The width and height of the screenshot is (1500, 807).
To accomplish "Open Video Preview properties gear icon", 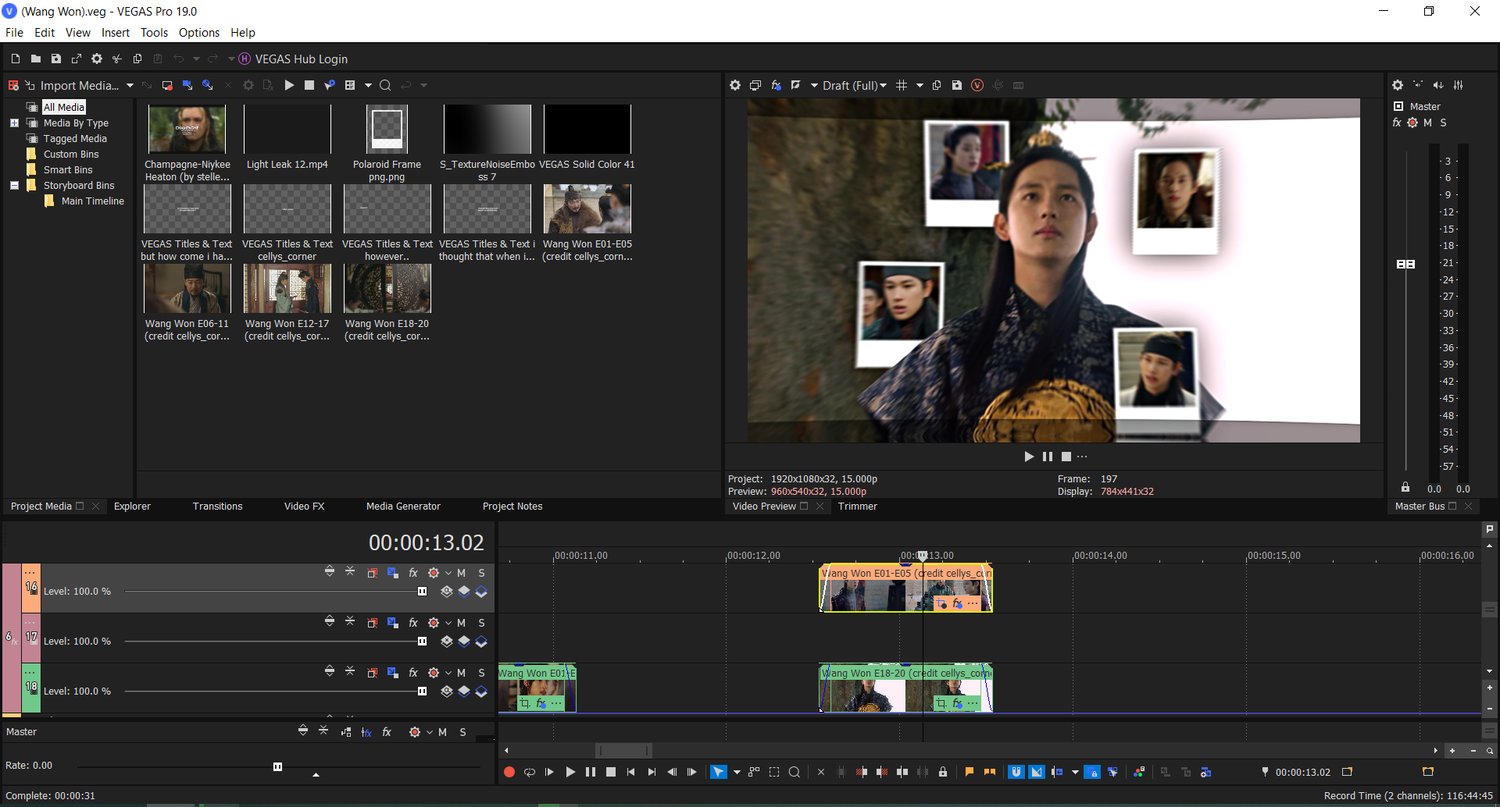I will click(x=735, y=86).
